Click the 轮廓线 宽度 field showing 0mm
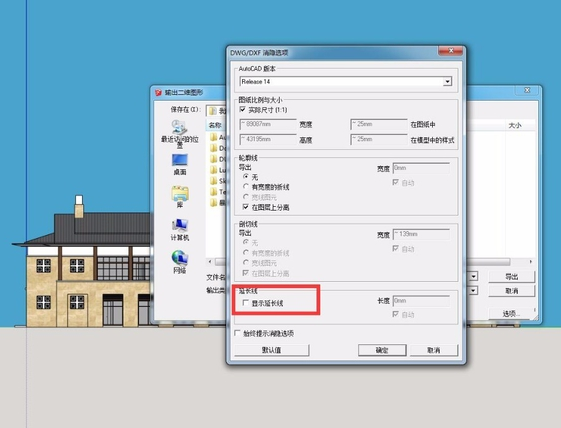 coord(421,168)
